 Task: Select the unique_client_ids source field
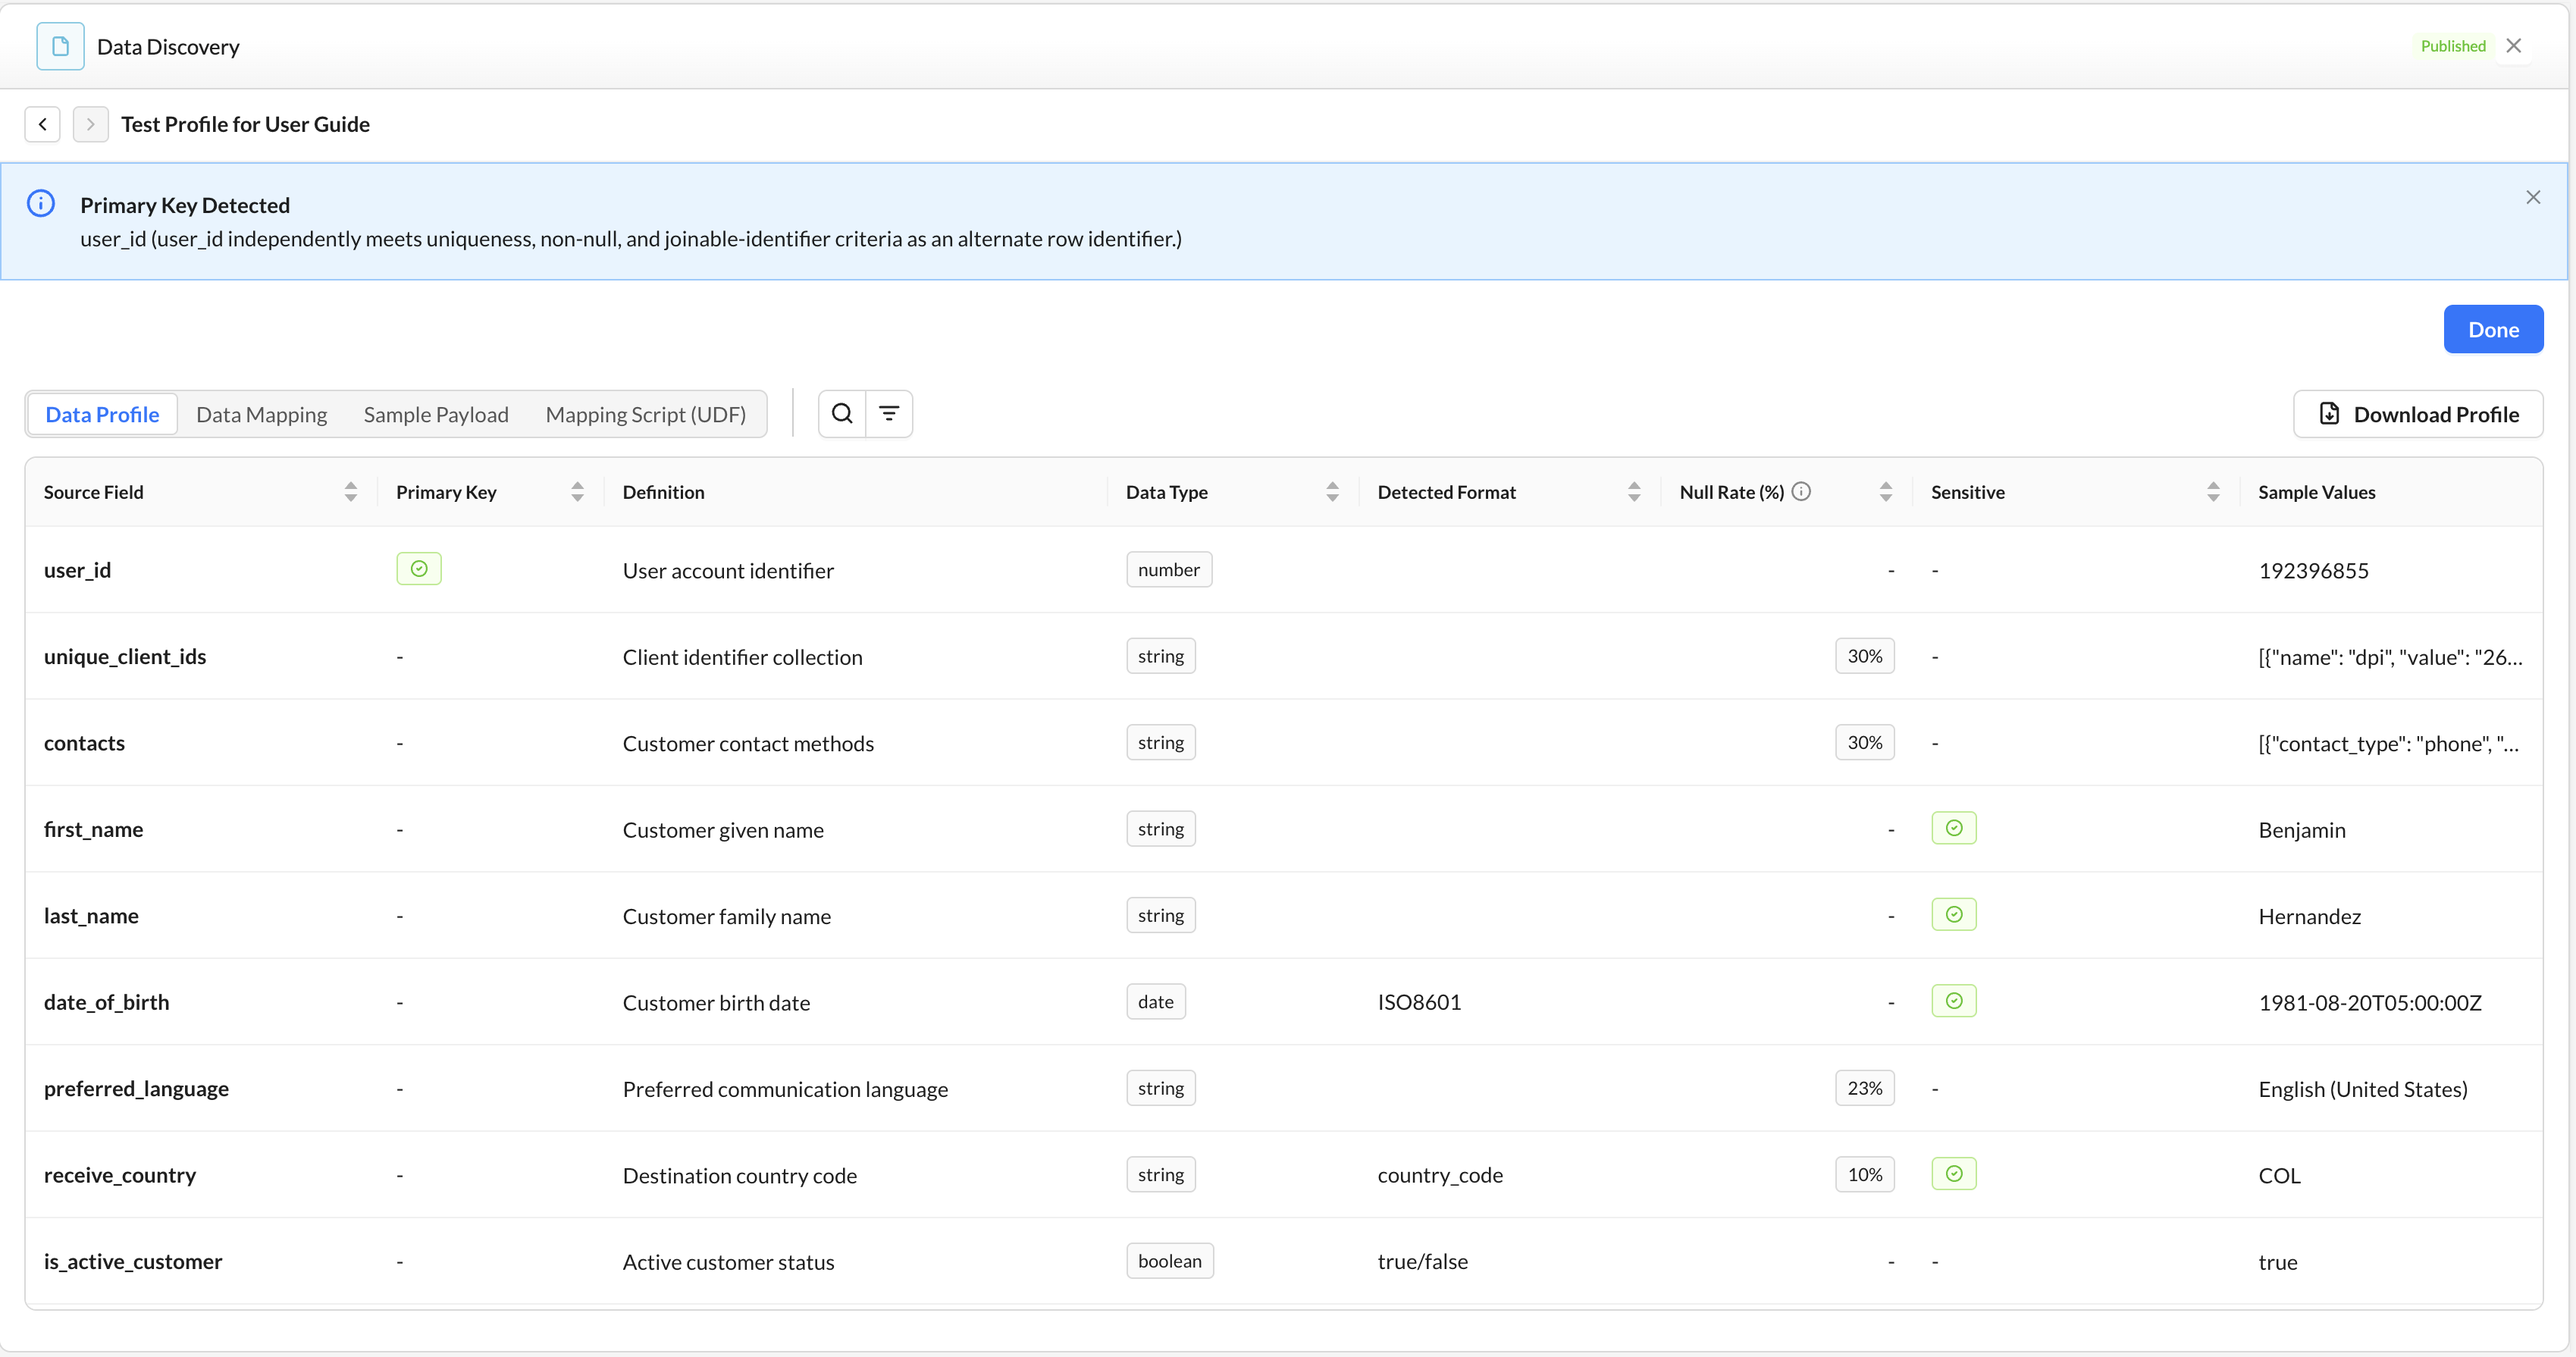point(125,656)
